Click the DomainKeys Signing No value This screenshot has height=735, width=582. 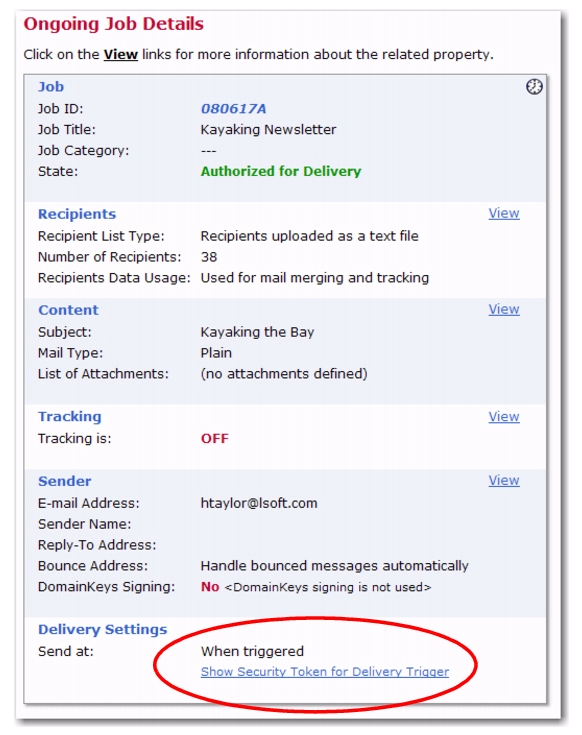(210, 587)
